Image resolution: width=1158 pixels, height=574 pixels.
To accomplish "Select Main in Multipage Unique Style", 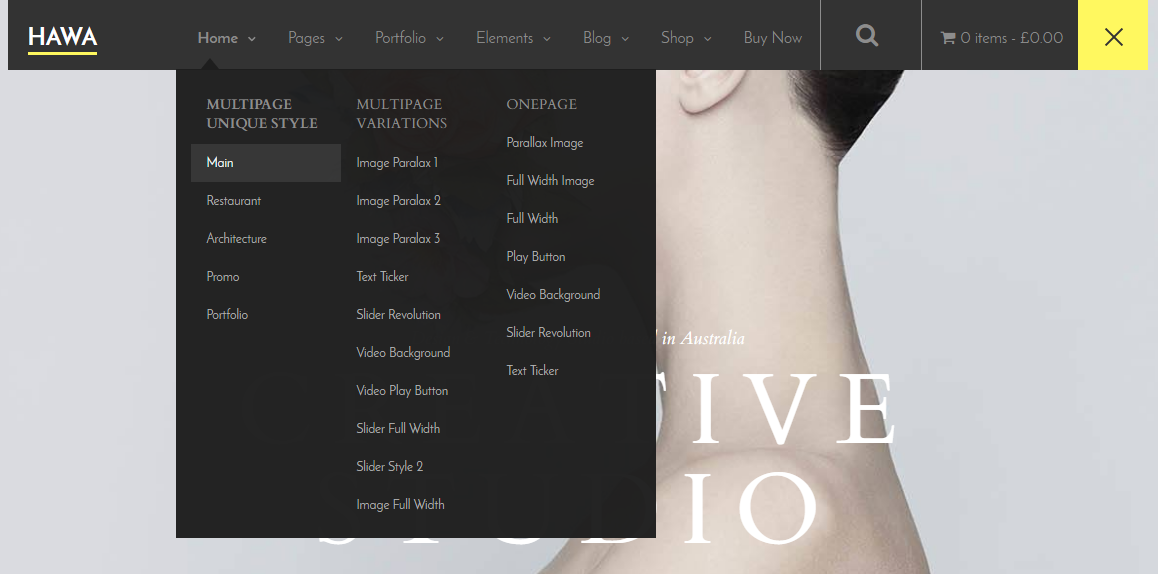I will pos(266,163).
